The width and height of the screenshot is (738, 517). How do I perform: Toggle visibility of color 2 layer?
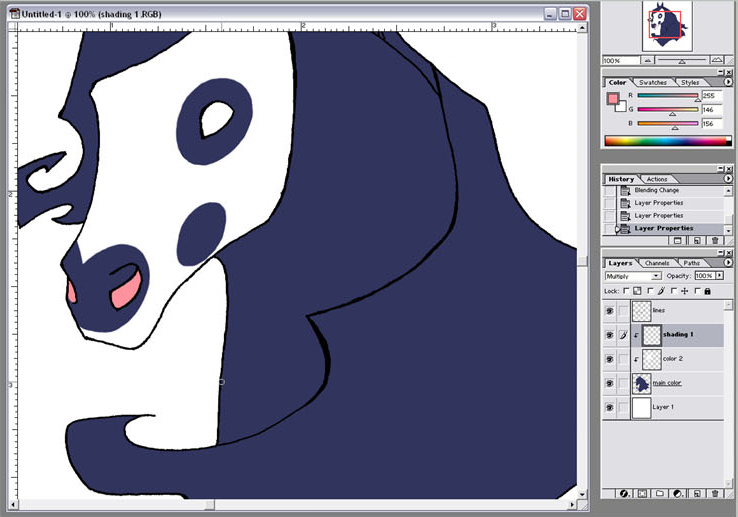[x=610, y=359]
